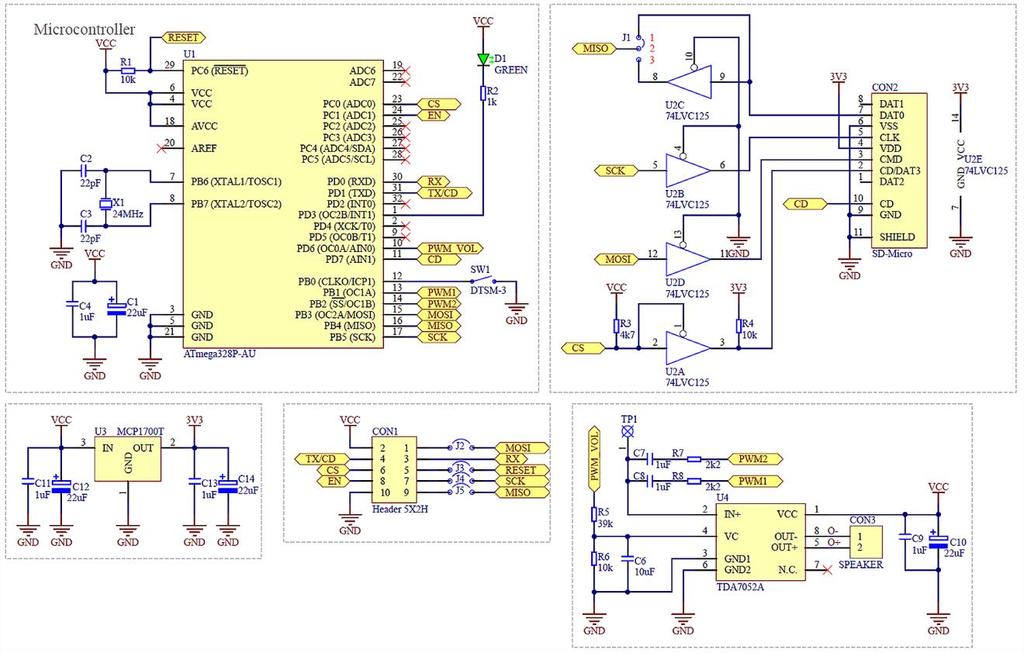Click the MISO net label beside J1

point(594,48)
